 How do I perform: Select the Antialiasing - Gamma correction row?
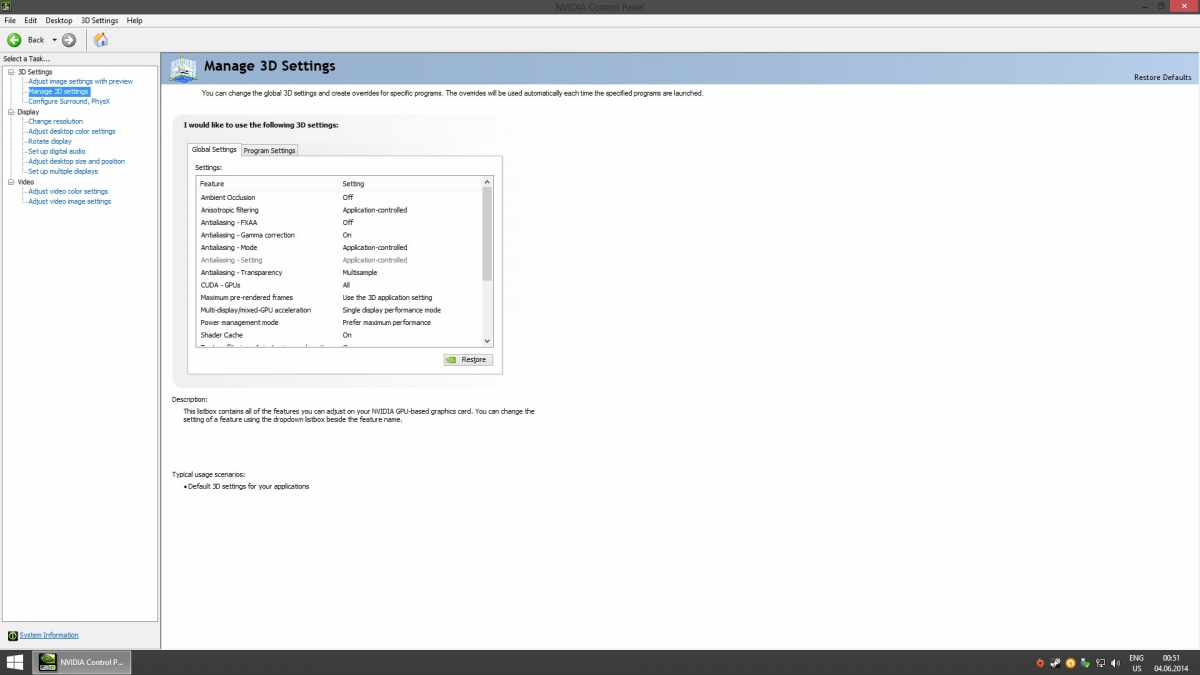[340, 235]
